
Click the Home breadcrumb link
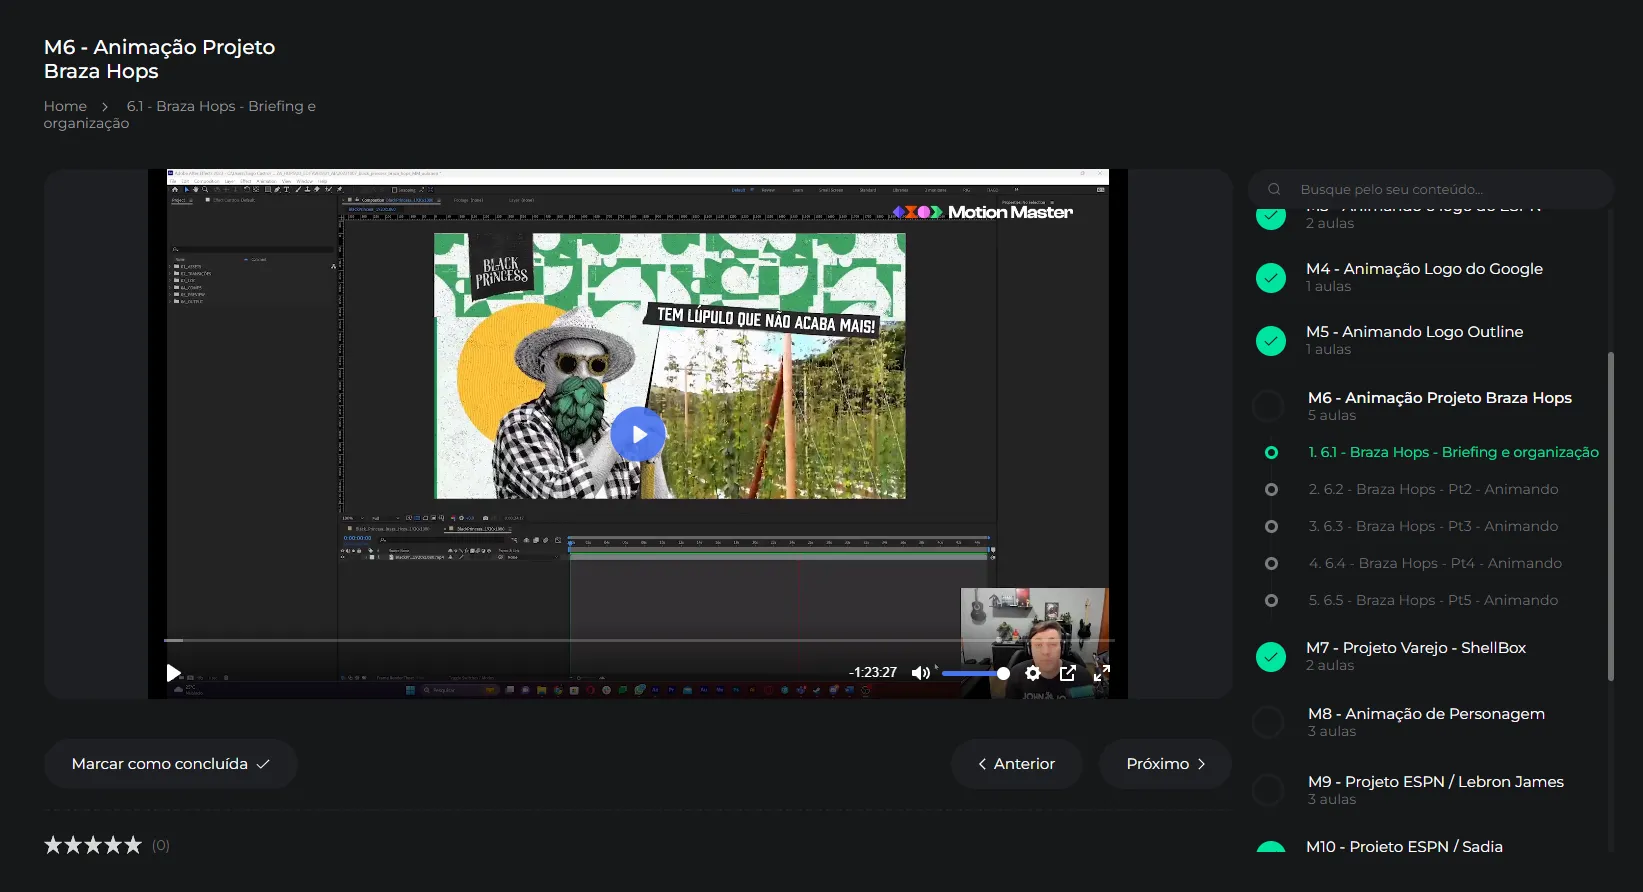point(65,106)
